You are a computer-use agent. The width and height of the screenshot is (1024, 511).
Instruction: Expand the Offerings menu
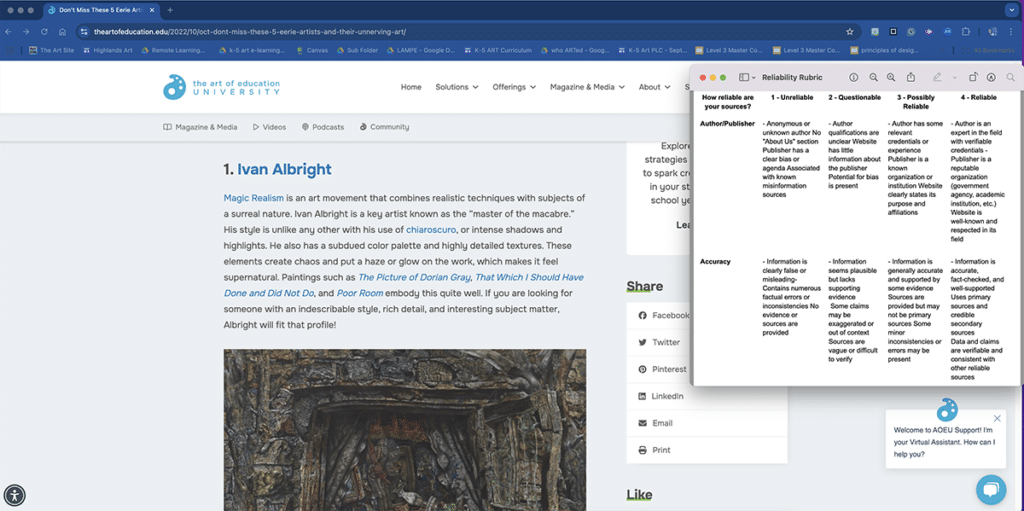click(x=514, y=87)
